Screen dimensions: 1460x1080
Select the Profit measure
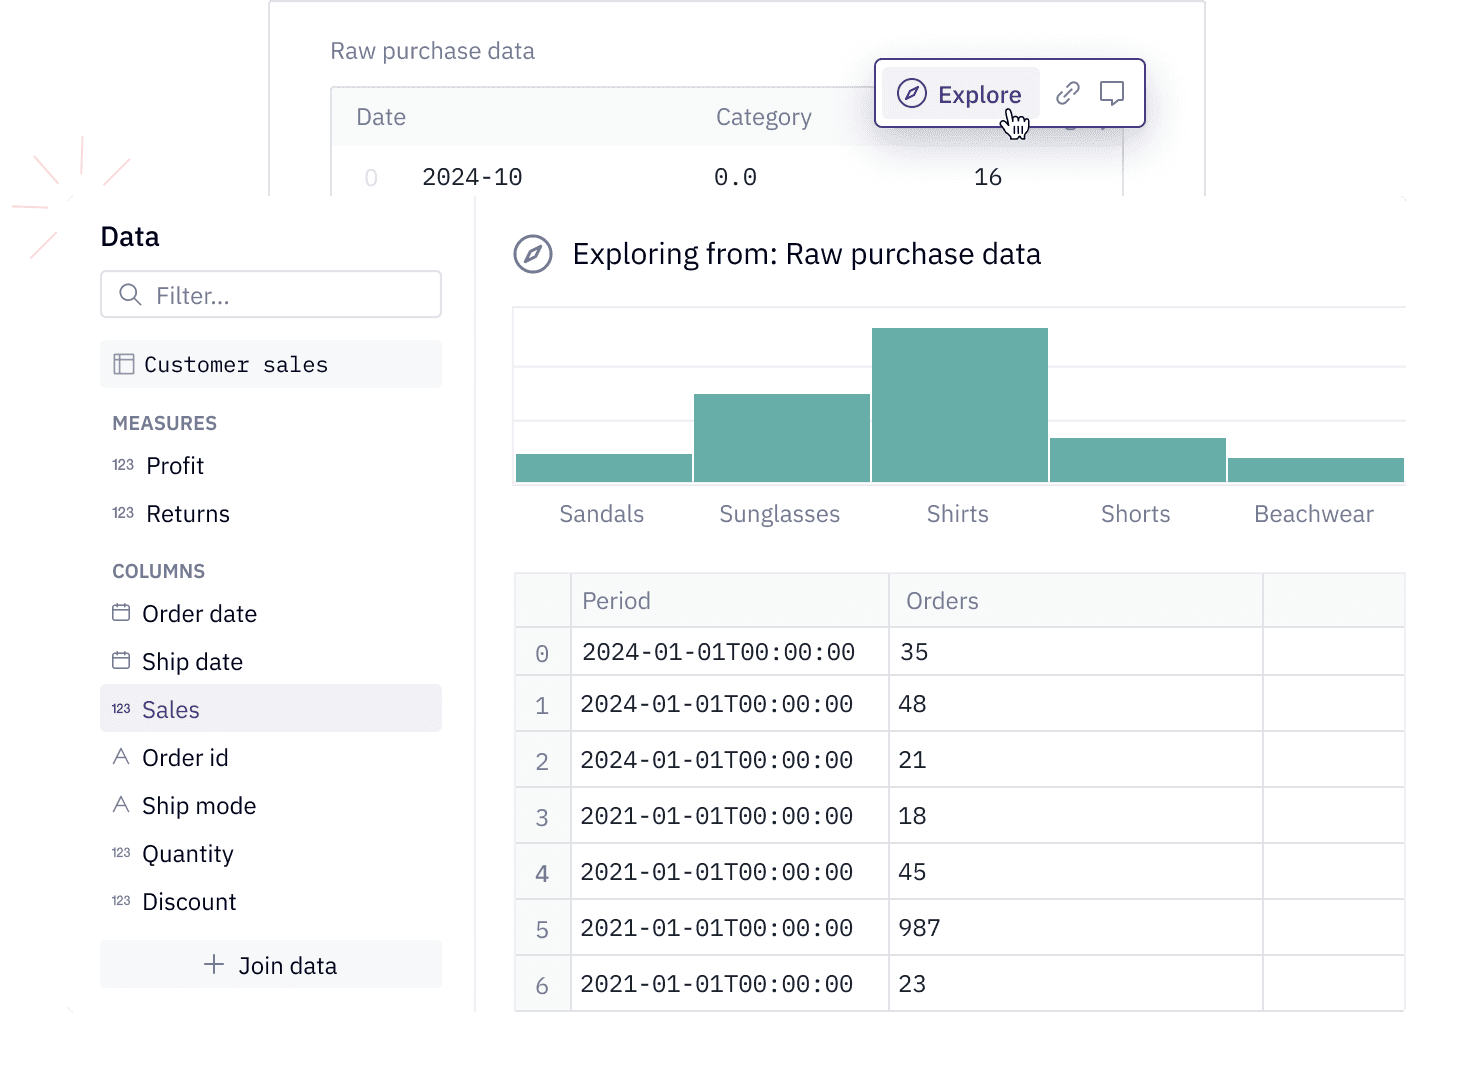pyautogui.click(x=174, y=466)
